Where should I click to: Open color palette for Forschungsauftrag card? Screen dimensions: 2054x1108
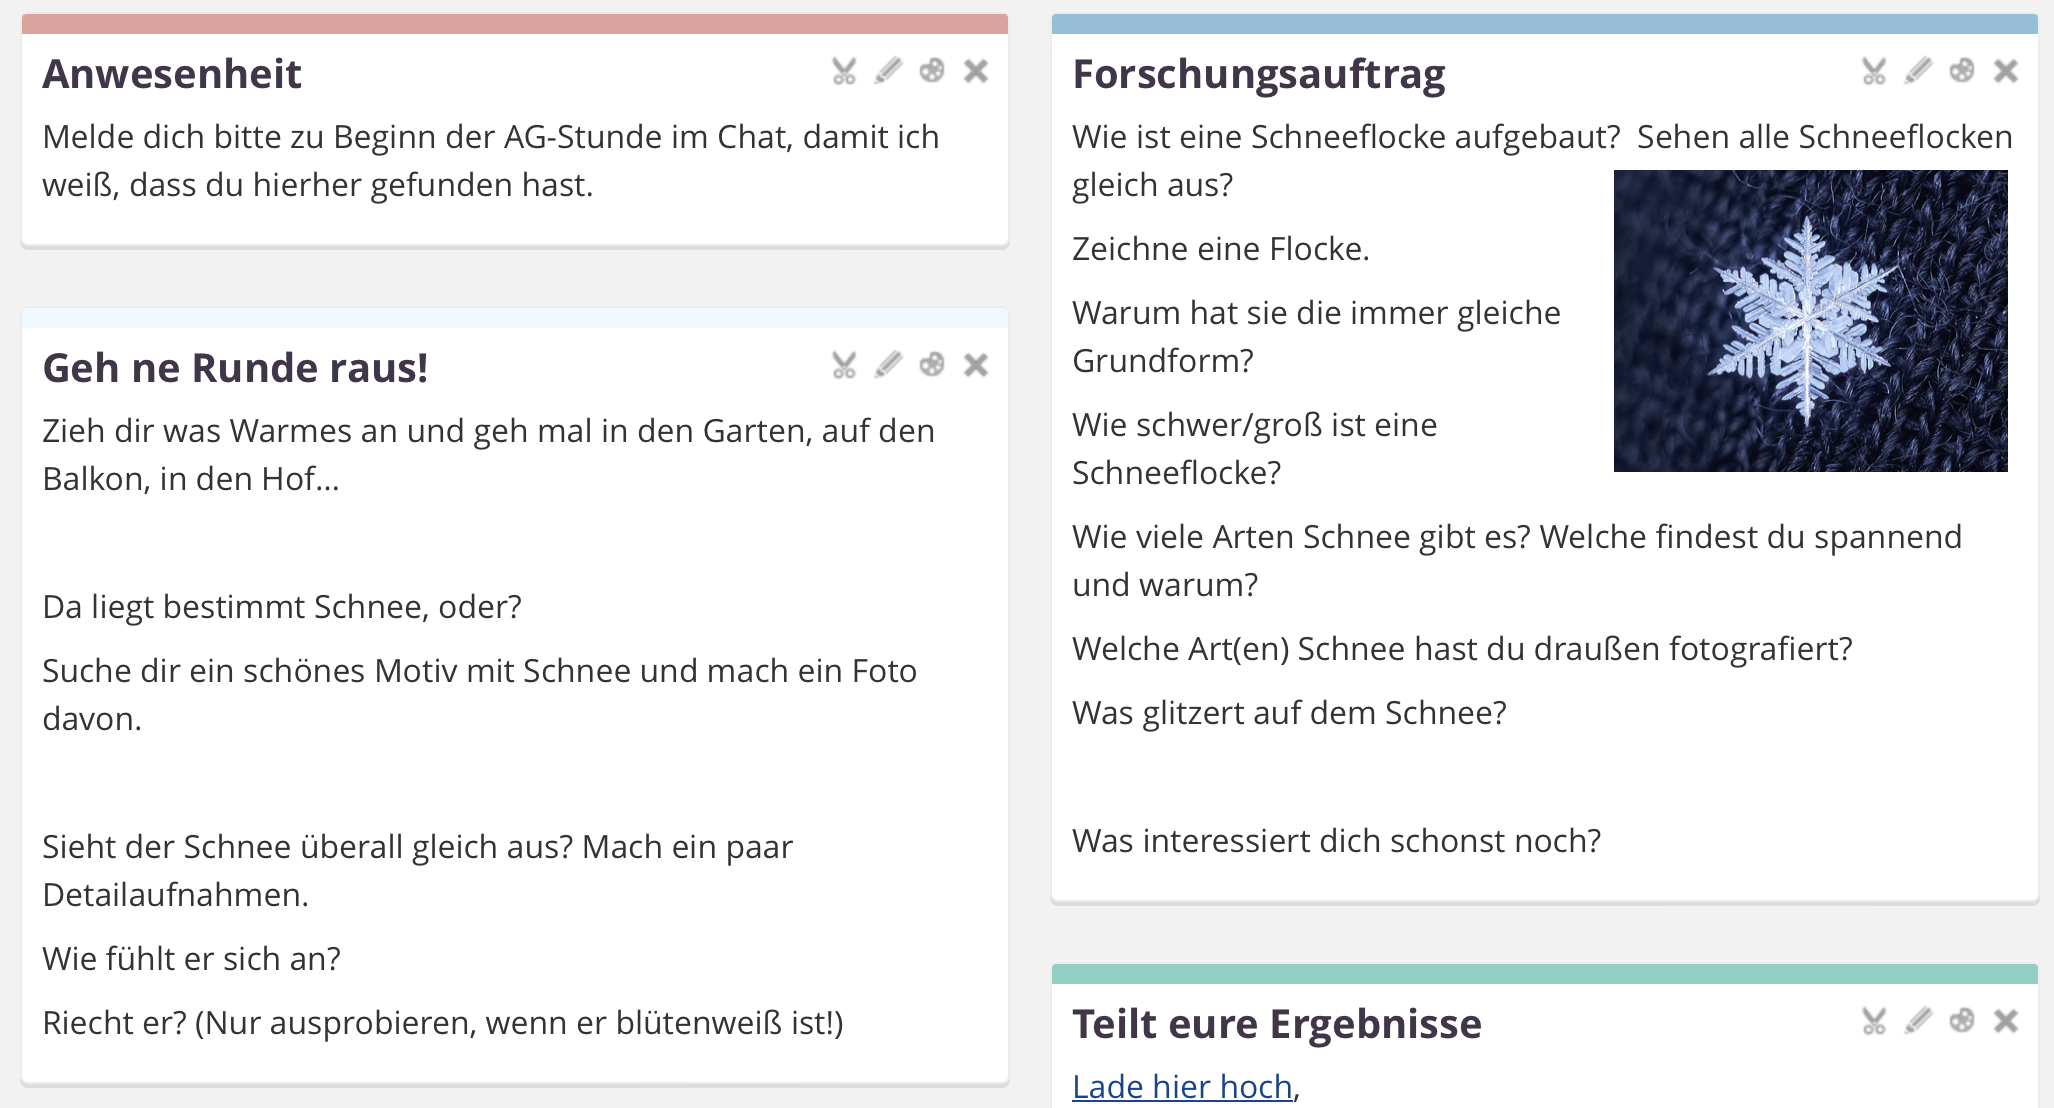(x=1962, y=71)
